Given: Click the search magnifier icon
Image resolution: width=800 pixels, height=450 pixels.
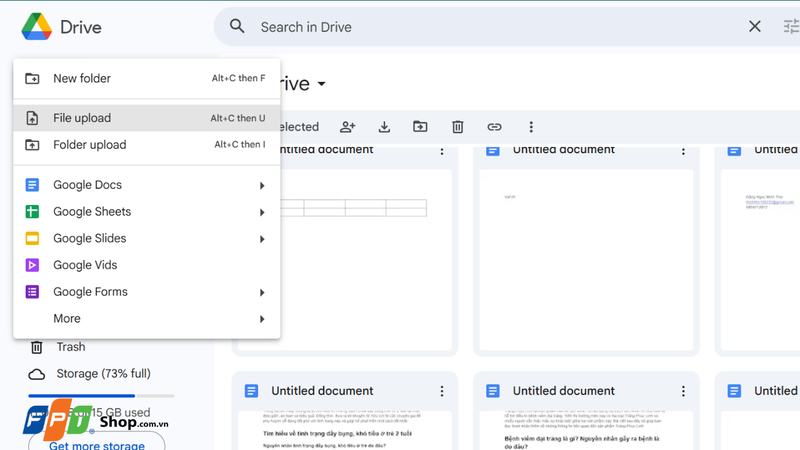Looking at the screenshot, I should (x=237, y=26).
